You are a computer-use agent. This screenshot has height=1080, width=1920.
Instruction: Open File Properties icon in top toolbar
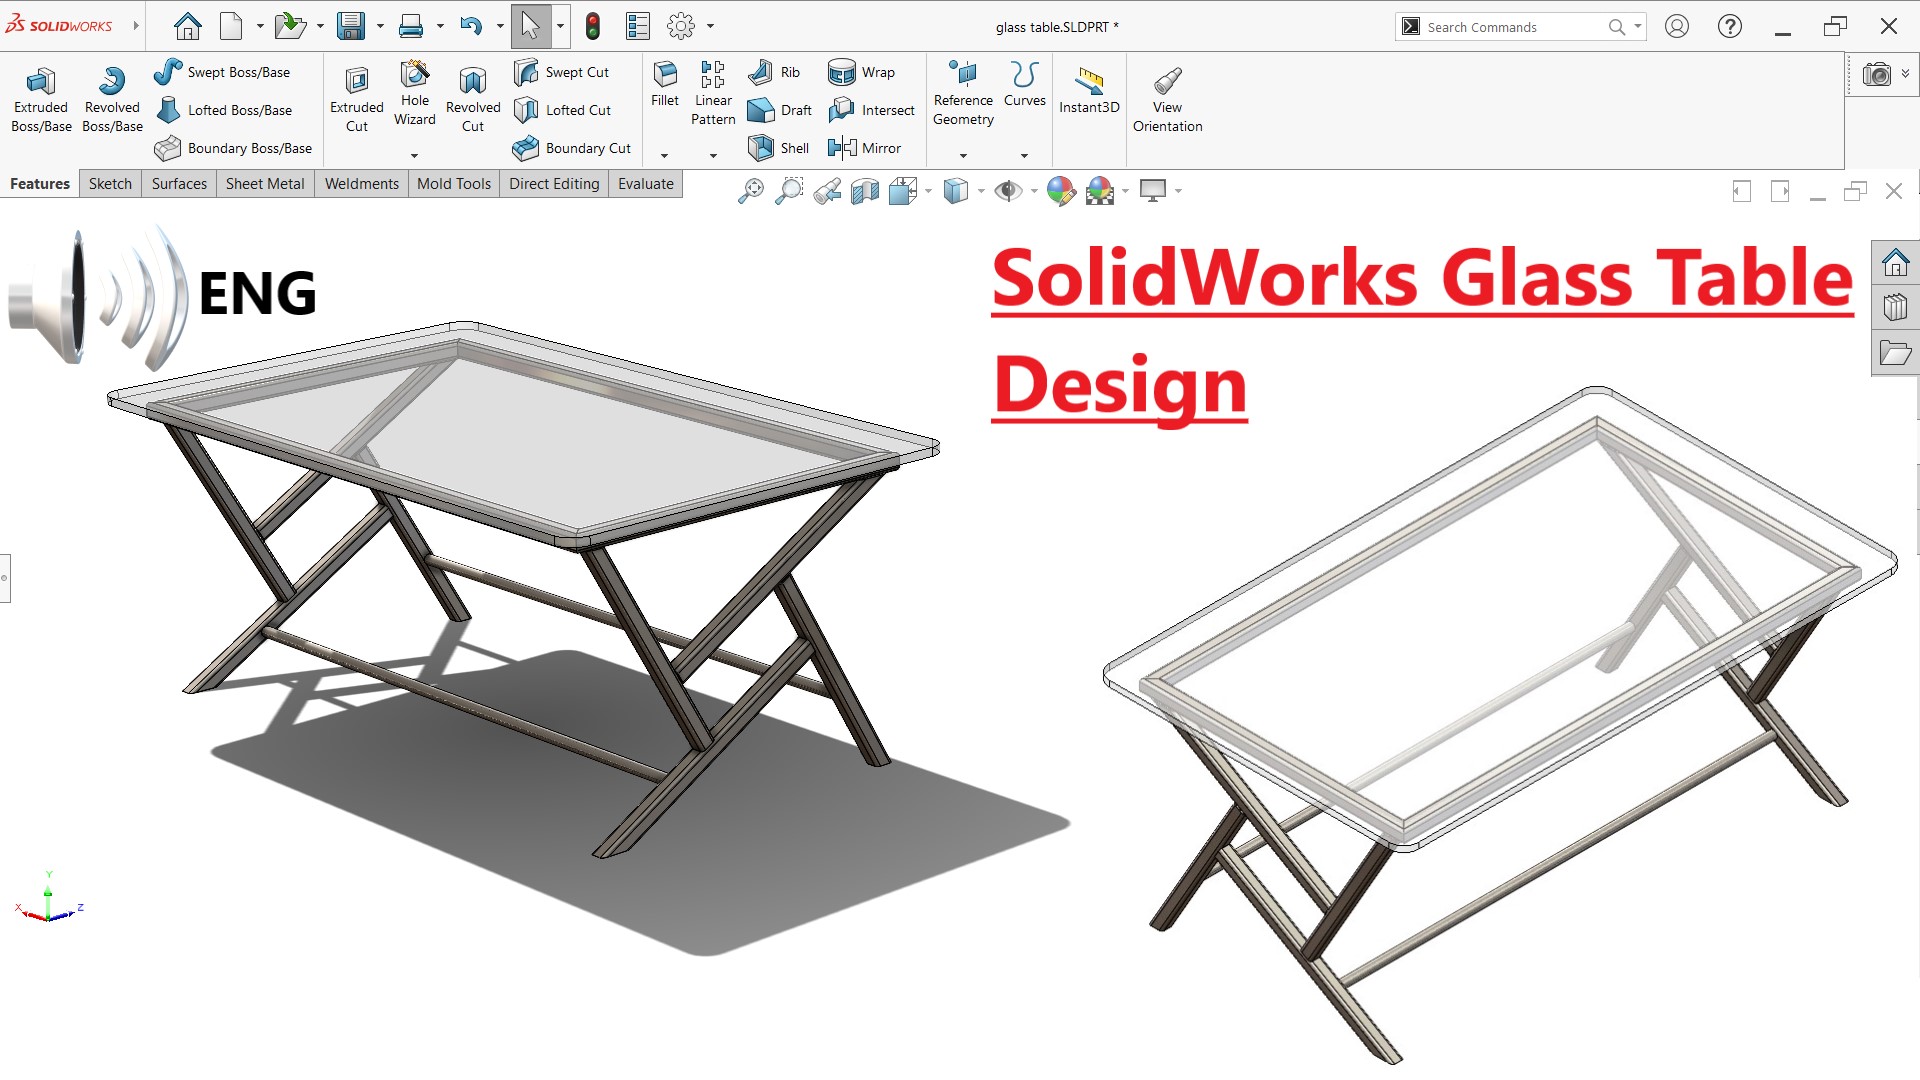638,26
